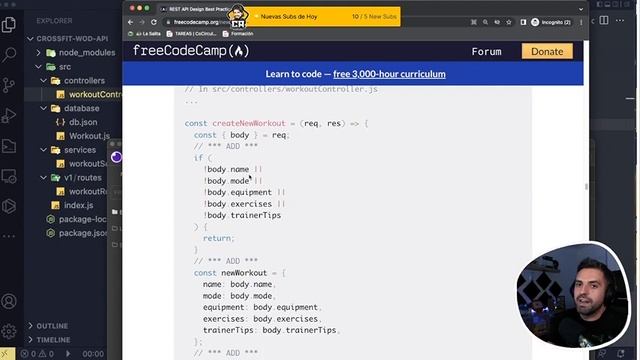Open the Accounts icon in activity bar
Viewport: 640px width, 360px height.
(9, 301)
